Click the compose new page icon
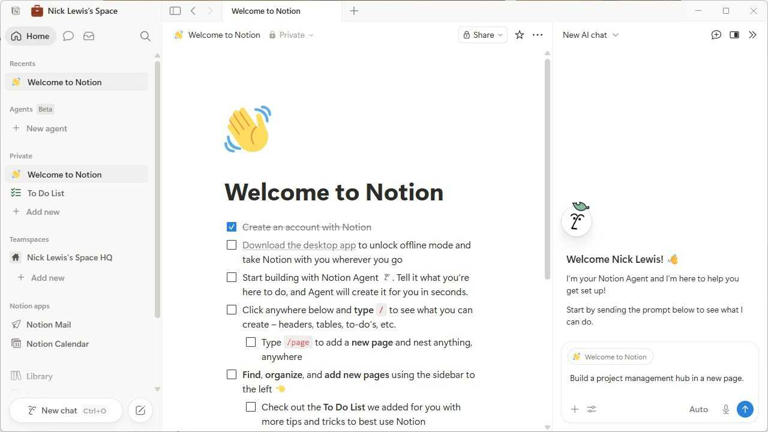 coord(140,410)
